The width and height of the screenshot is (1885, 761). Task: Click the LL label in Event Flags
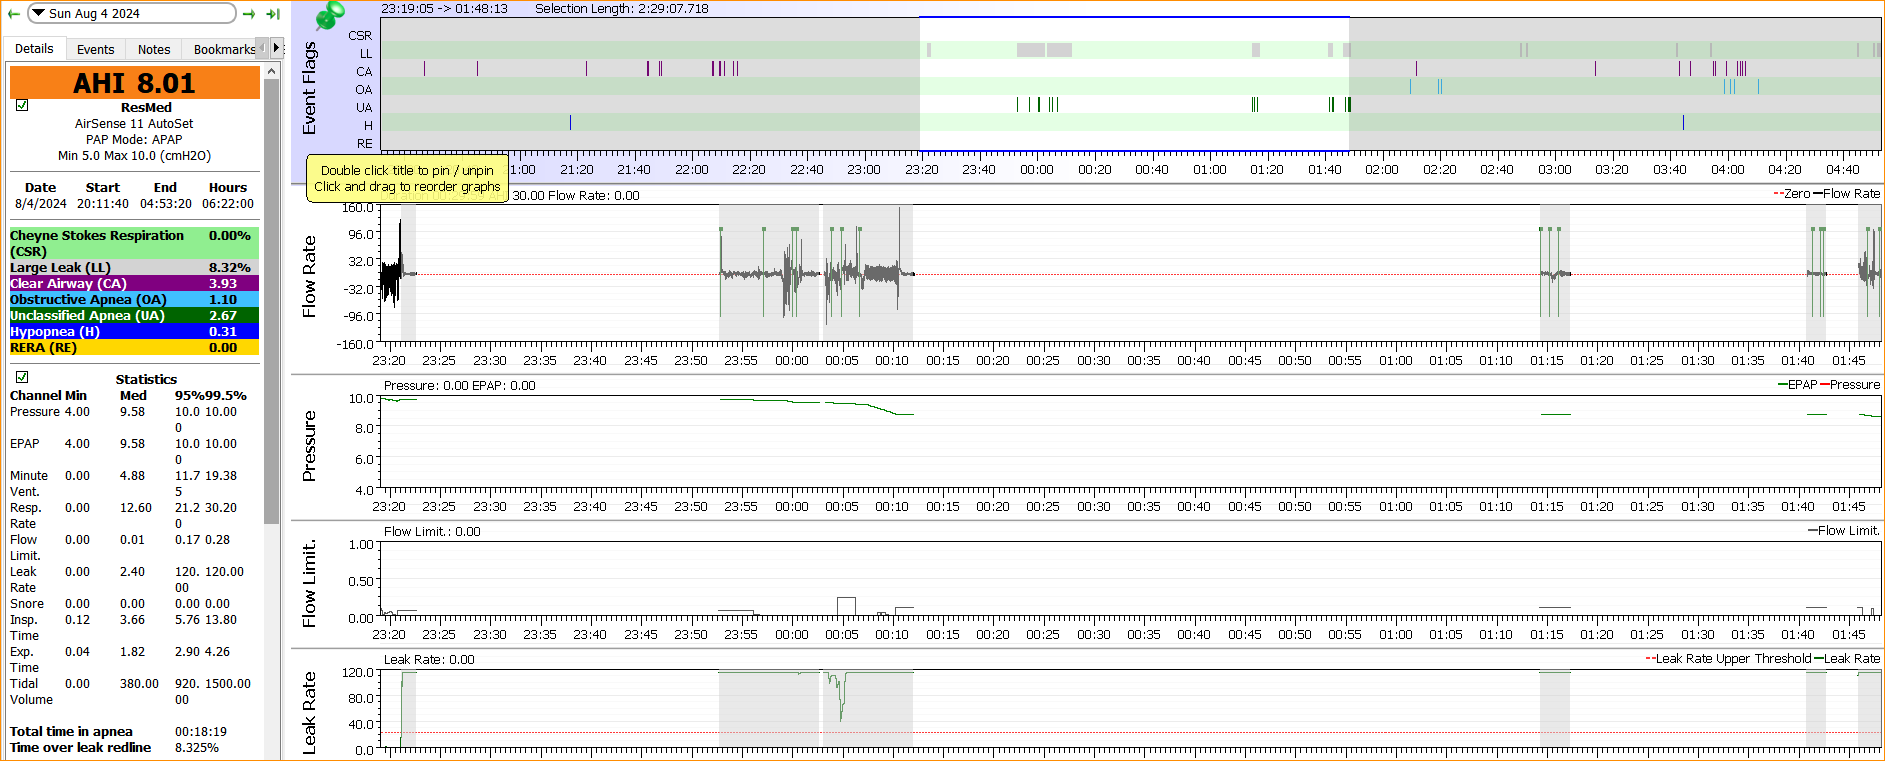pos(365,53)
